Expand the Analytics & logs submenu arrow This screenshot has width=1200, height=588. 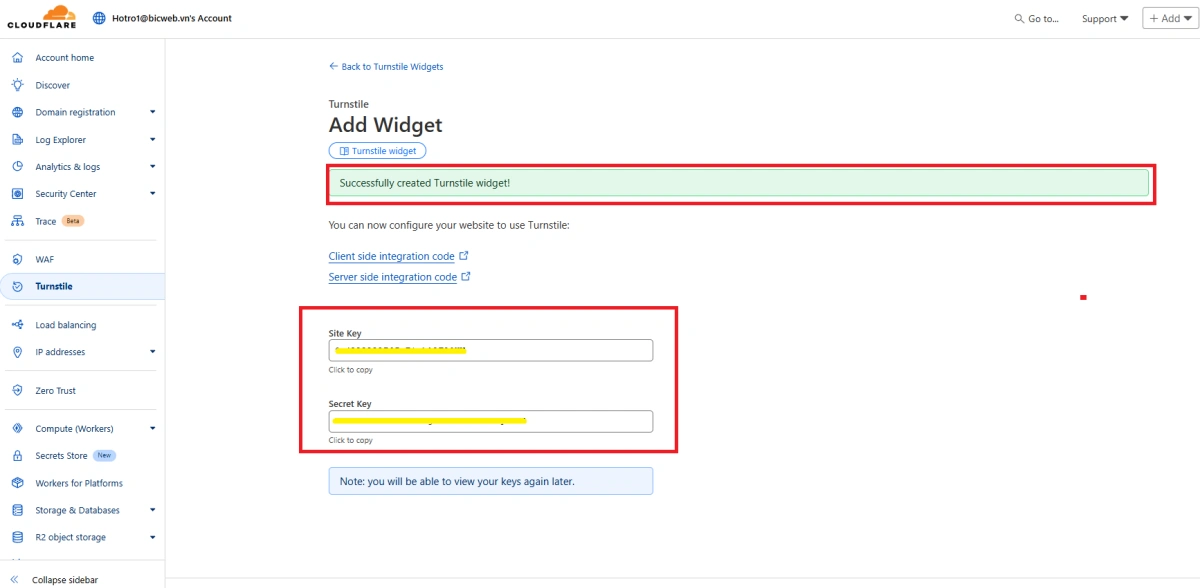[x=153, y=167]
